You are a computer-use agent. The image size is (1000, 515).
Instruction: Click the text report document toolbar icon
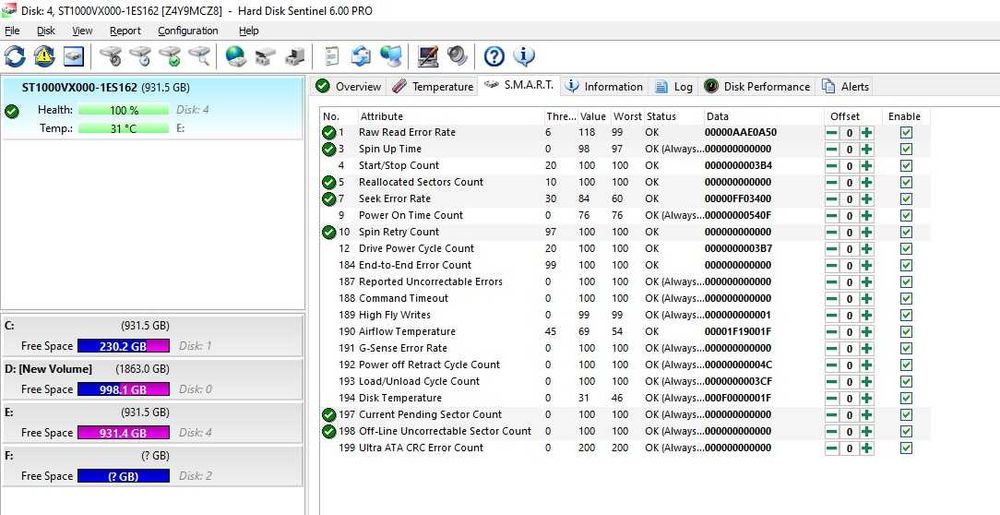point(331,56)
